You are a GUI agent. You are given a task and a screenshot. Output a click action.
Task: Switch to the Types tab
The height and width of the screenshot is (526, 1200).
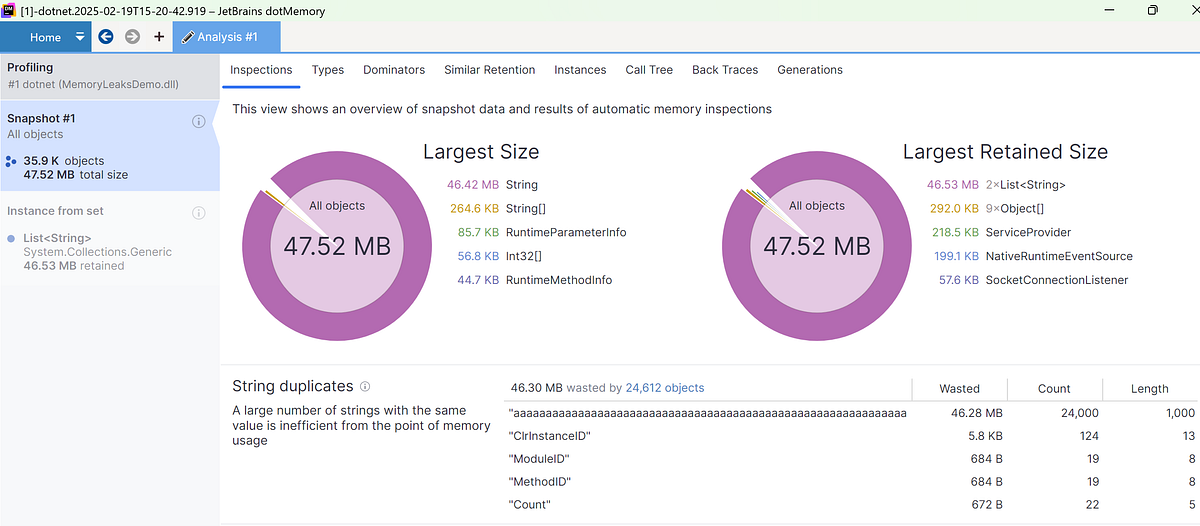327,70
